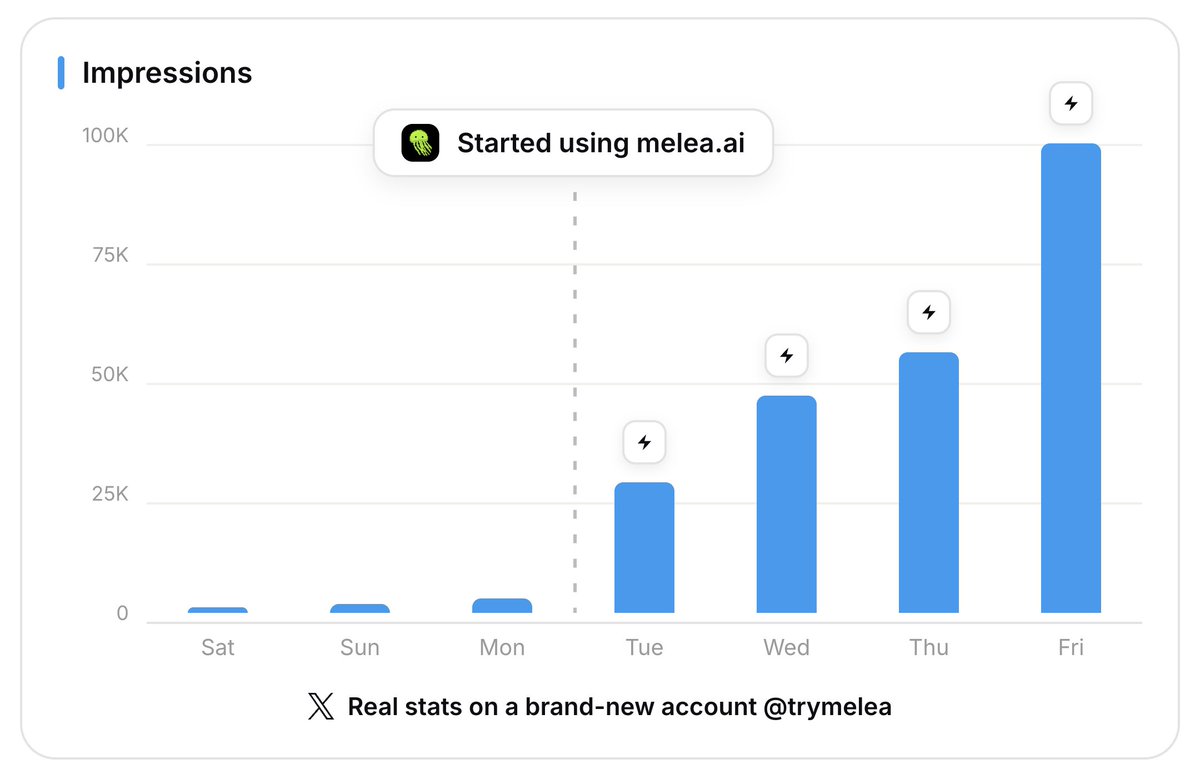Screen dimensions: 1200x779
Task: Click the Sun label on x-axis
Action: (360, 647)
